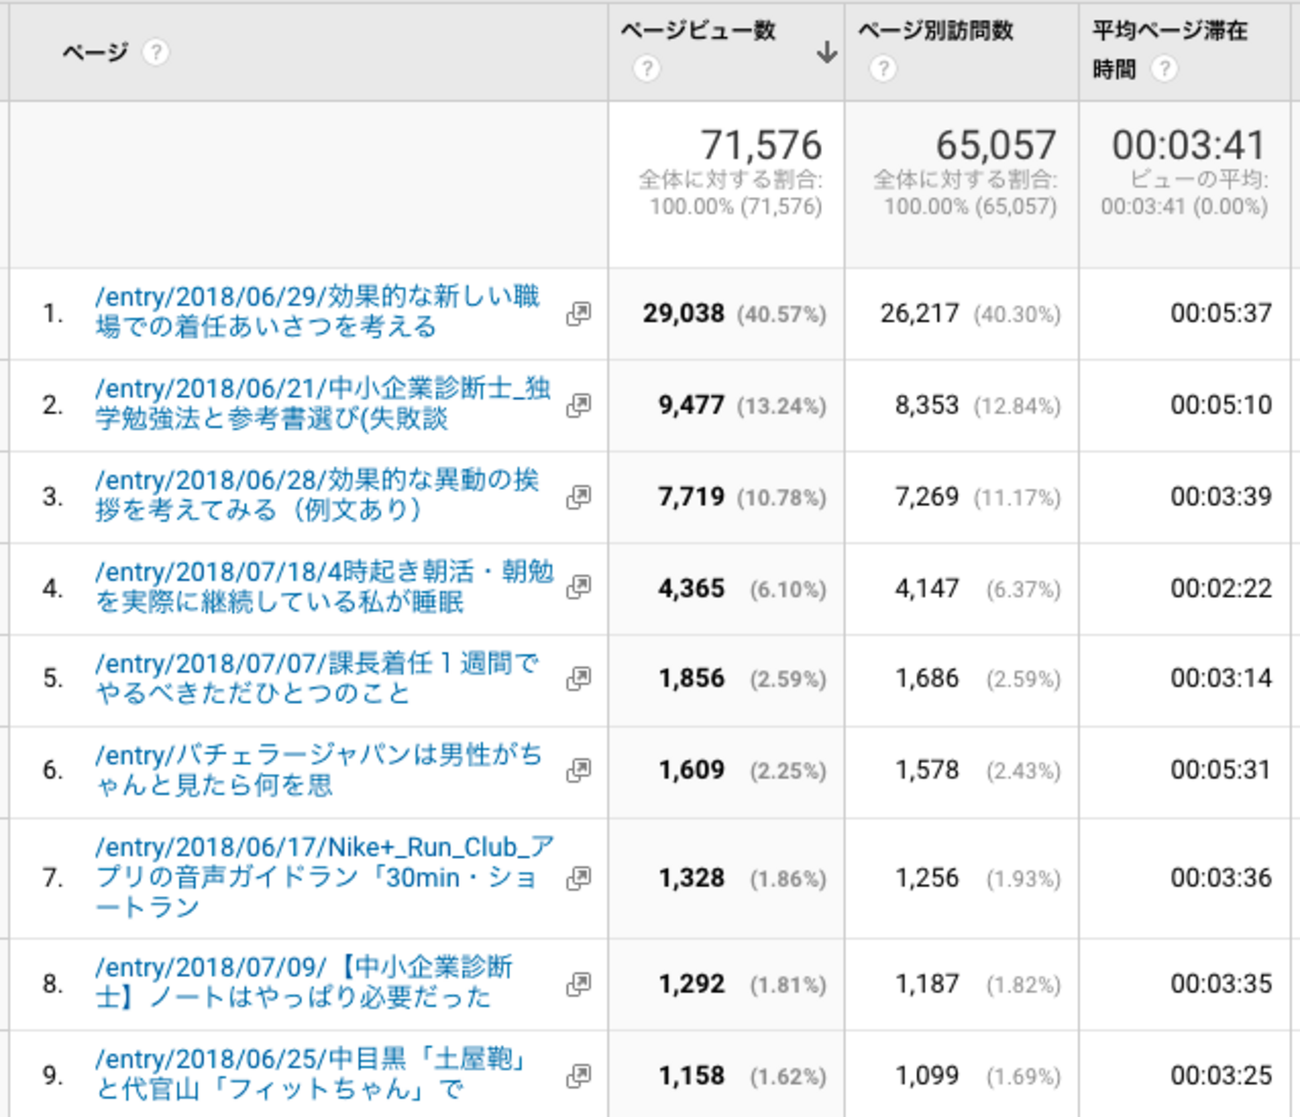Select unique pageviews cell 1,256
The height and width of the screenshot is (1117, 1300).
(927, 878)
